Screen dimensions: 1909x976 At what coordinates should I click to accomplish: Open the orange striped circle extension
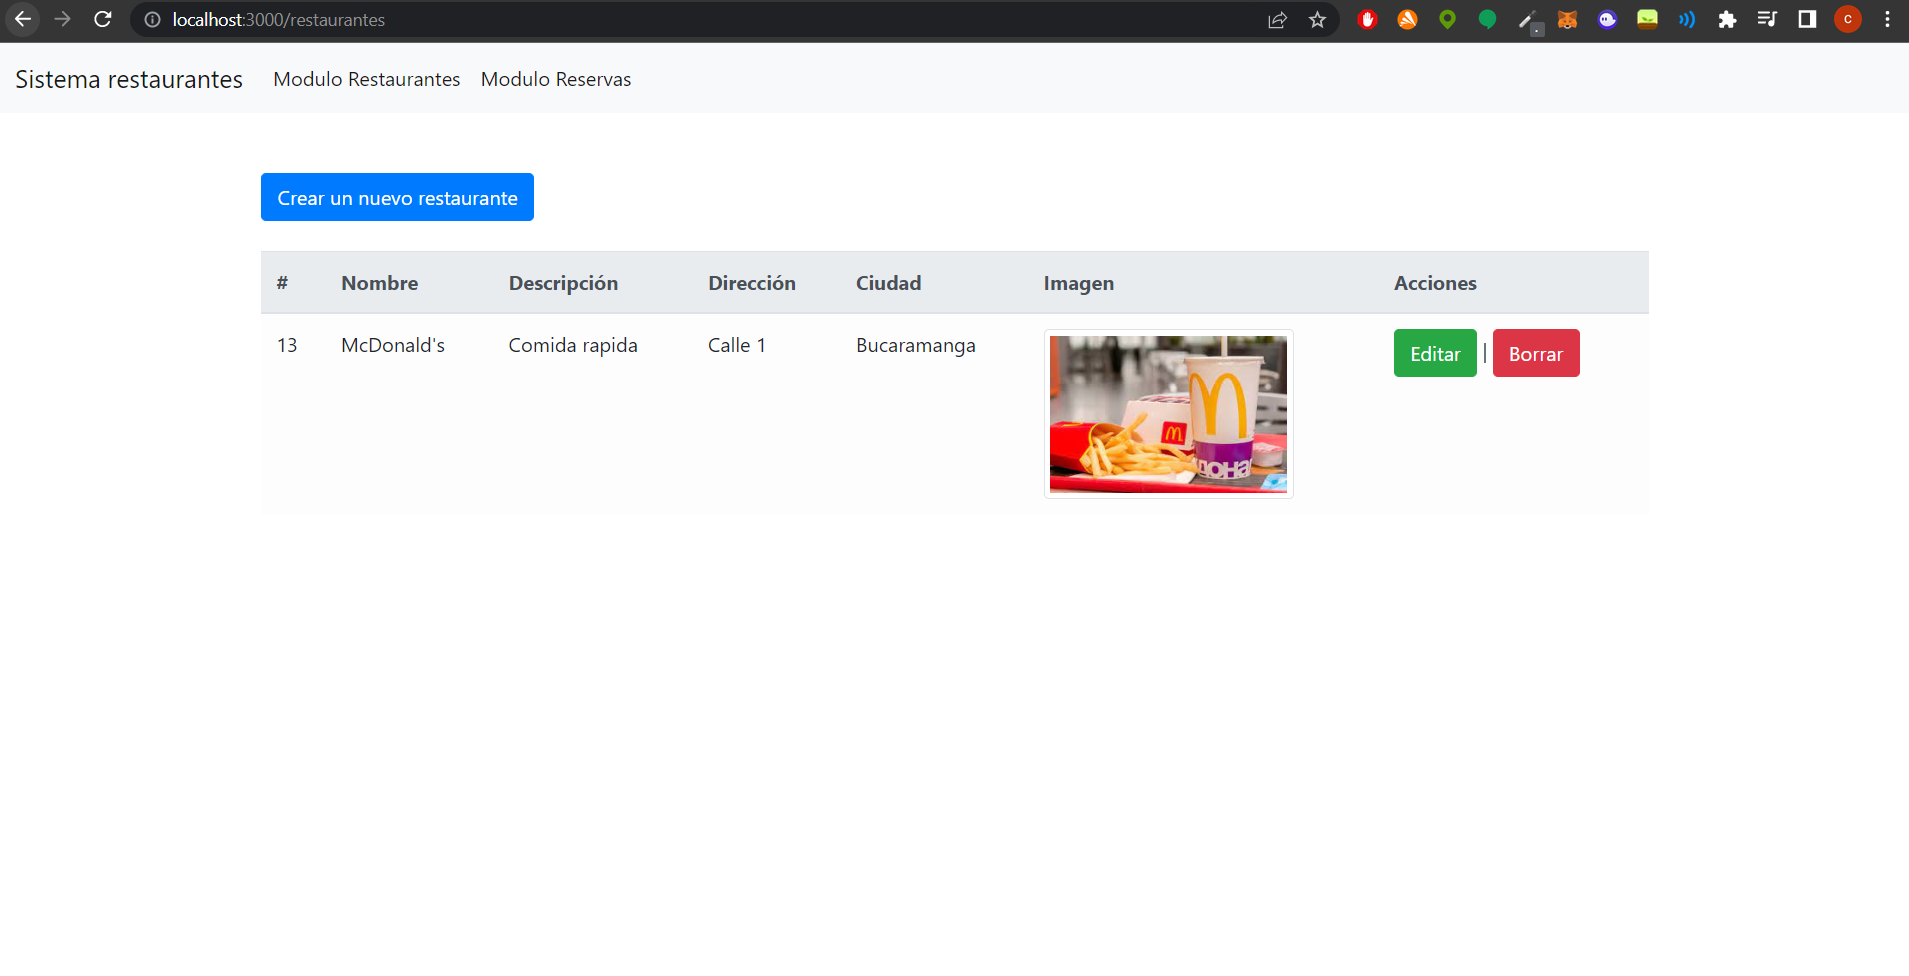[1407, 19]
